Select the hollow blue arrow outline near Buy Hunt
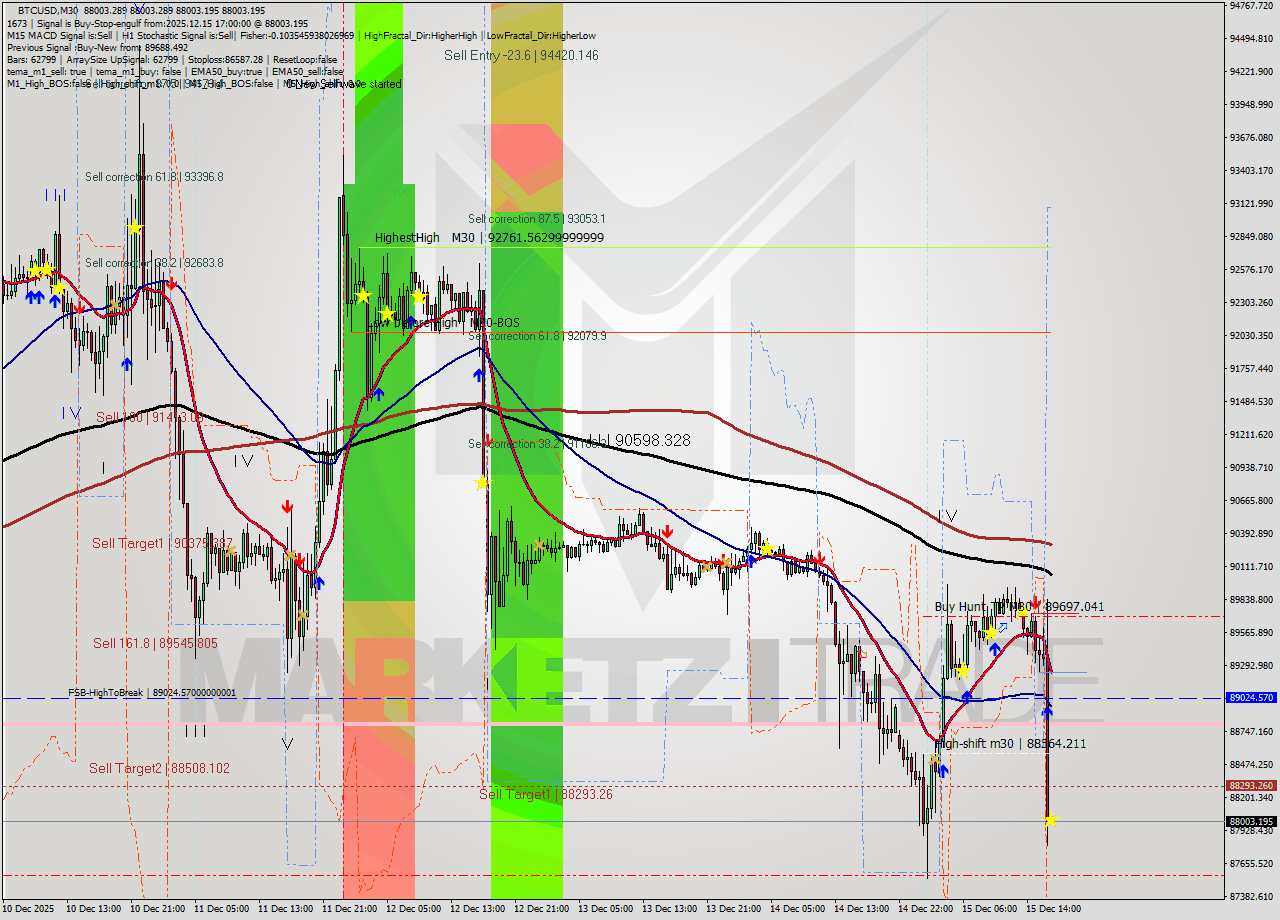The height and width of the screenshot is (920, 1280). [1003, 627]
